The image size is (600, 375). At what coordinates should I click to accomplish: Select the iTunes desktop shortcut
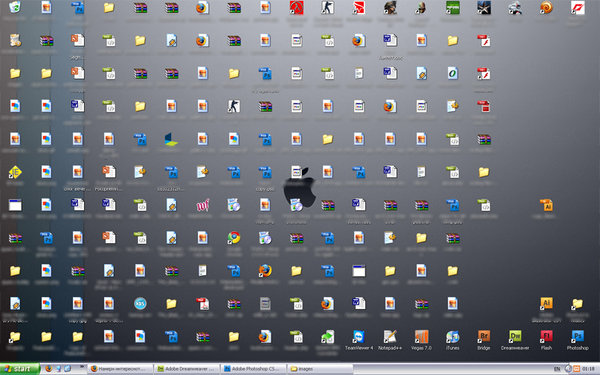coord(452,340)
